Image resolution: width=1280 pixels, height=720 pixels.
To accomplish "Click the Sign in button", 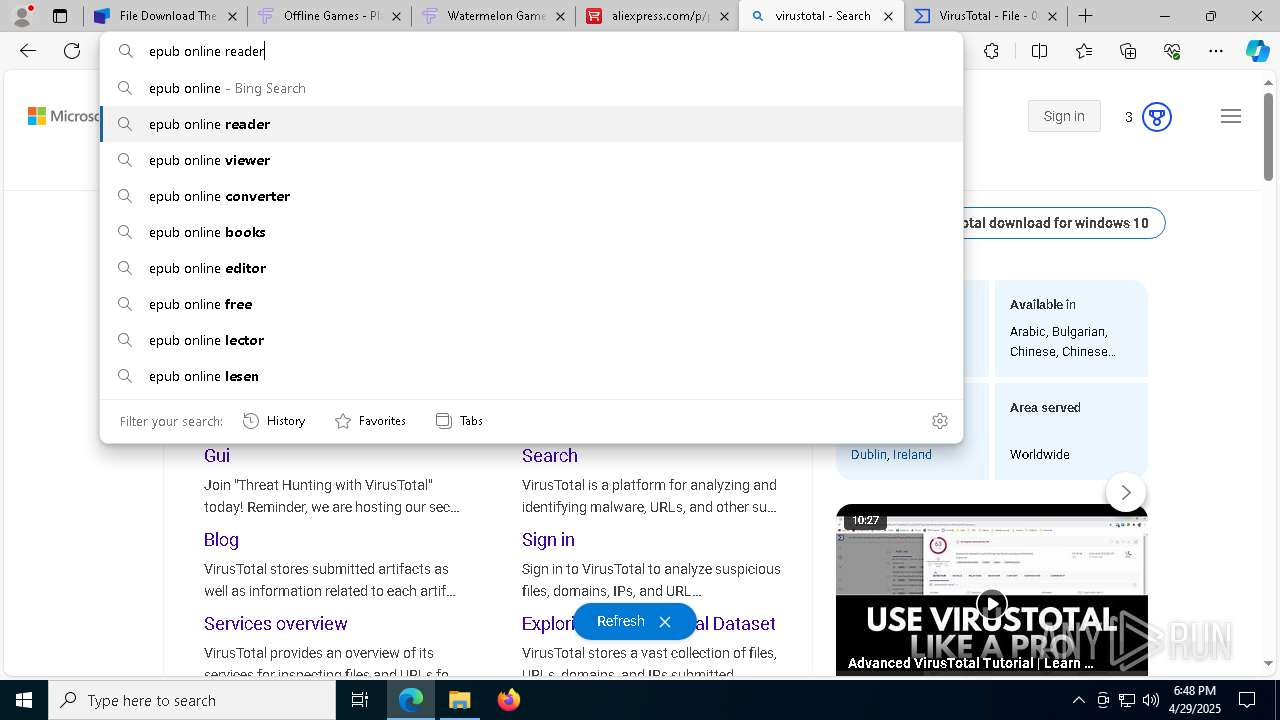I will click(1064, 116).
